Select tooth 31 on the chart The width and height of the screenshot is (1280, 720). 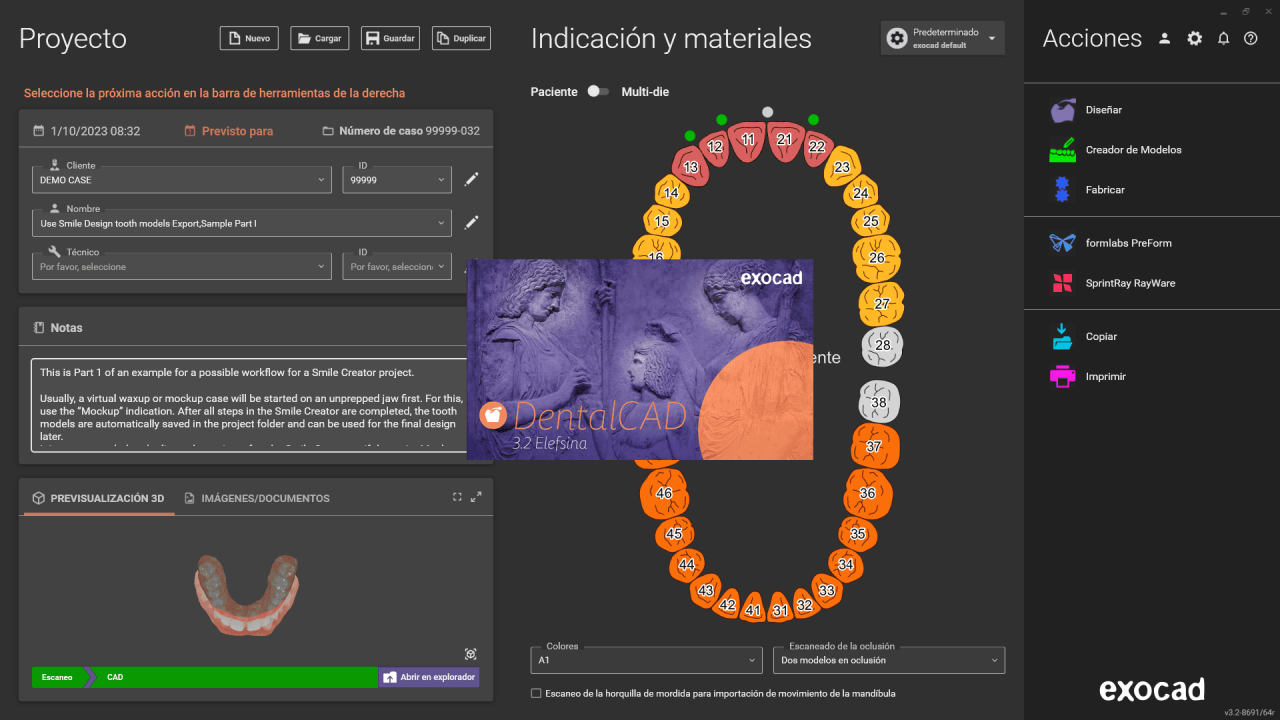(x=780, y=610)
